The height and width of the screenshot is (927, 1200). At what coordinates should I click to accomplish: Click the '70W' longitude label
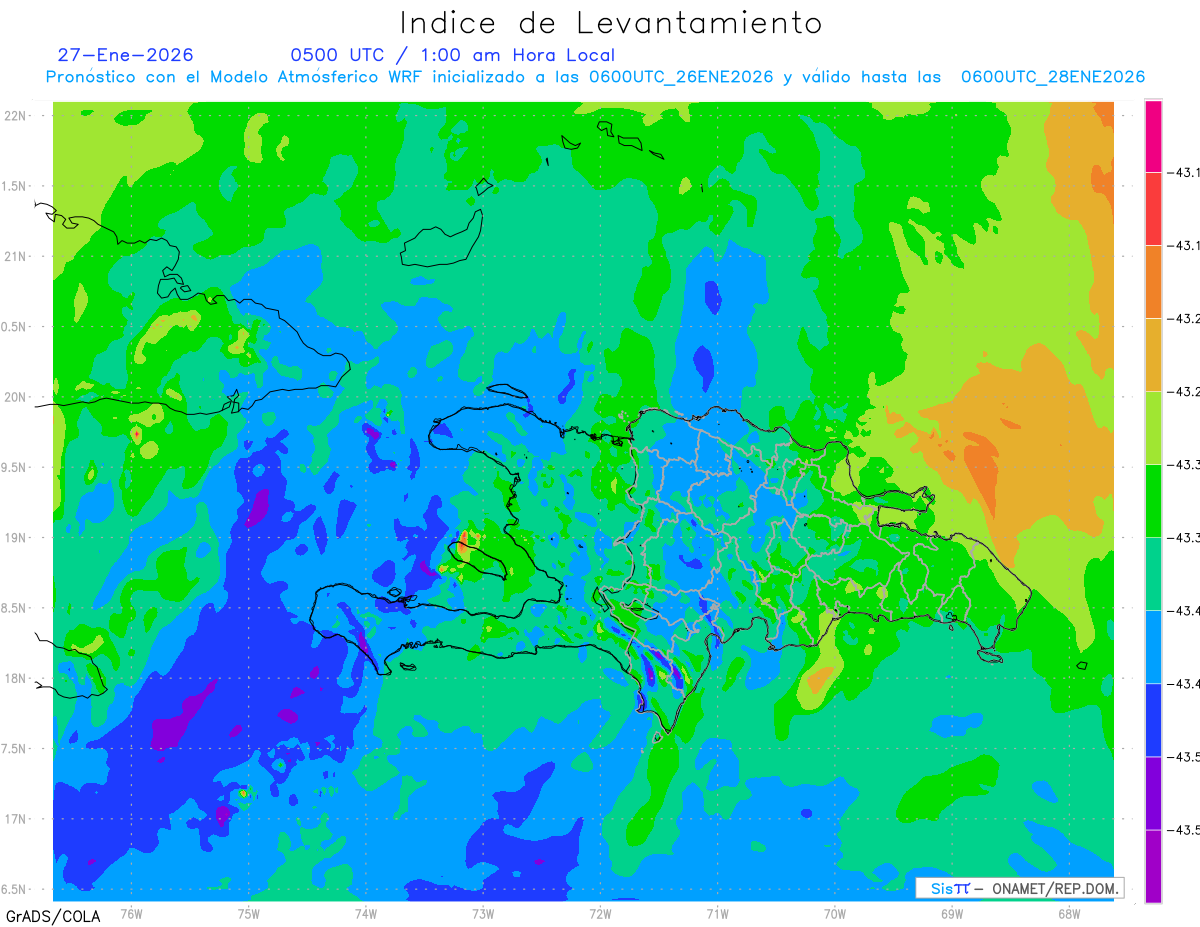point(835,913)
